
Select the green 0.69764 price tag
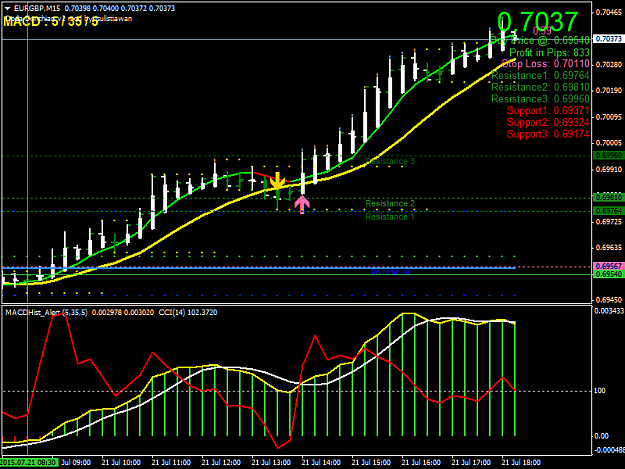[608, 210]
